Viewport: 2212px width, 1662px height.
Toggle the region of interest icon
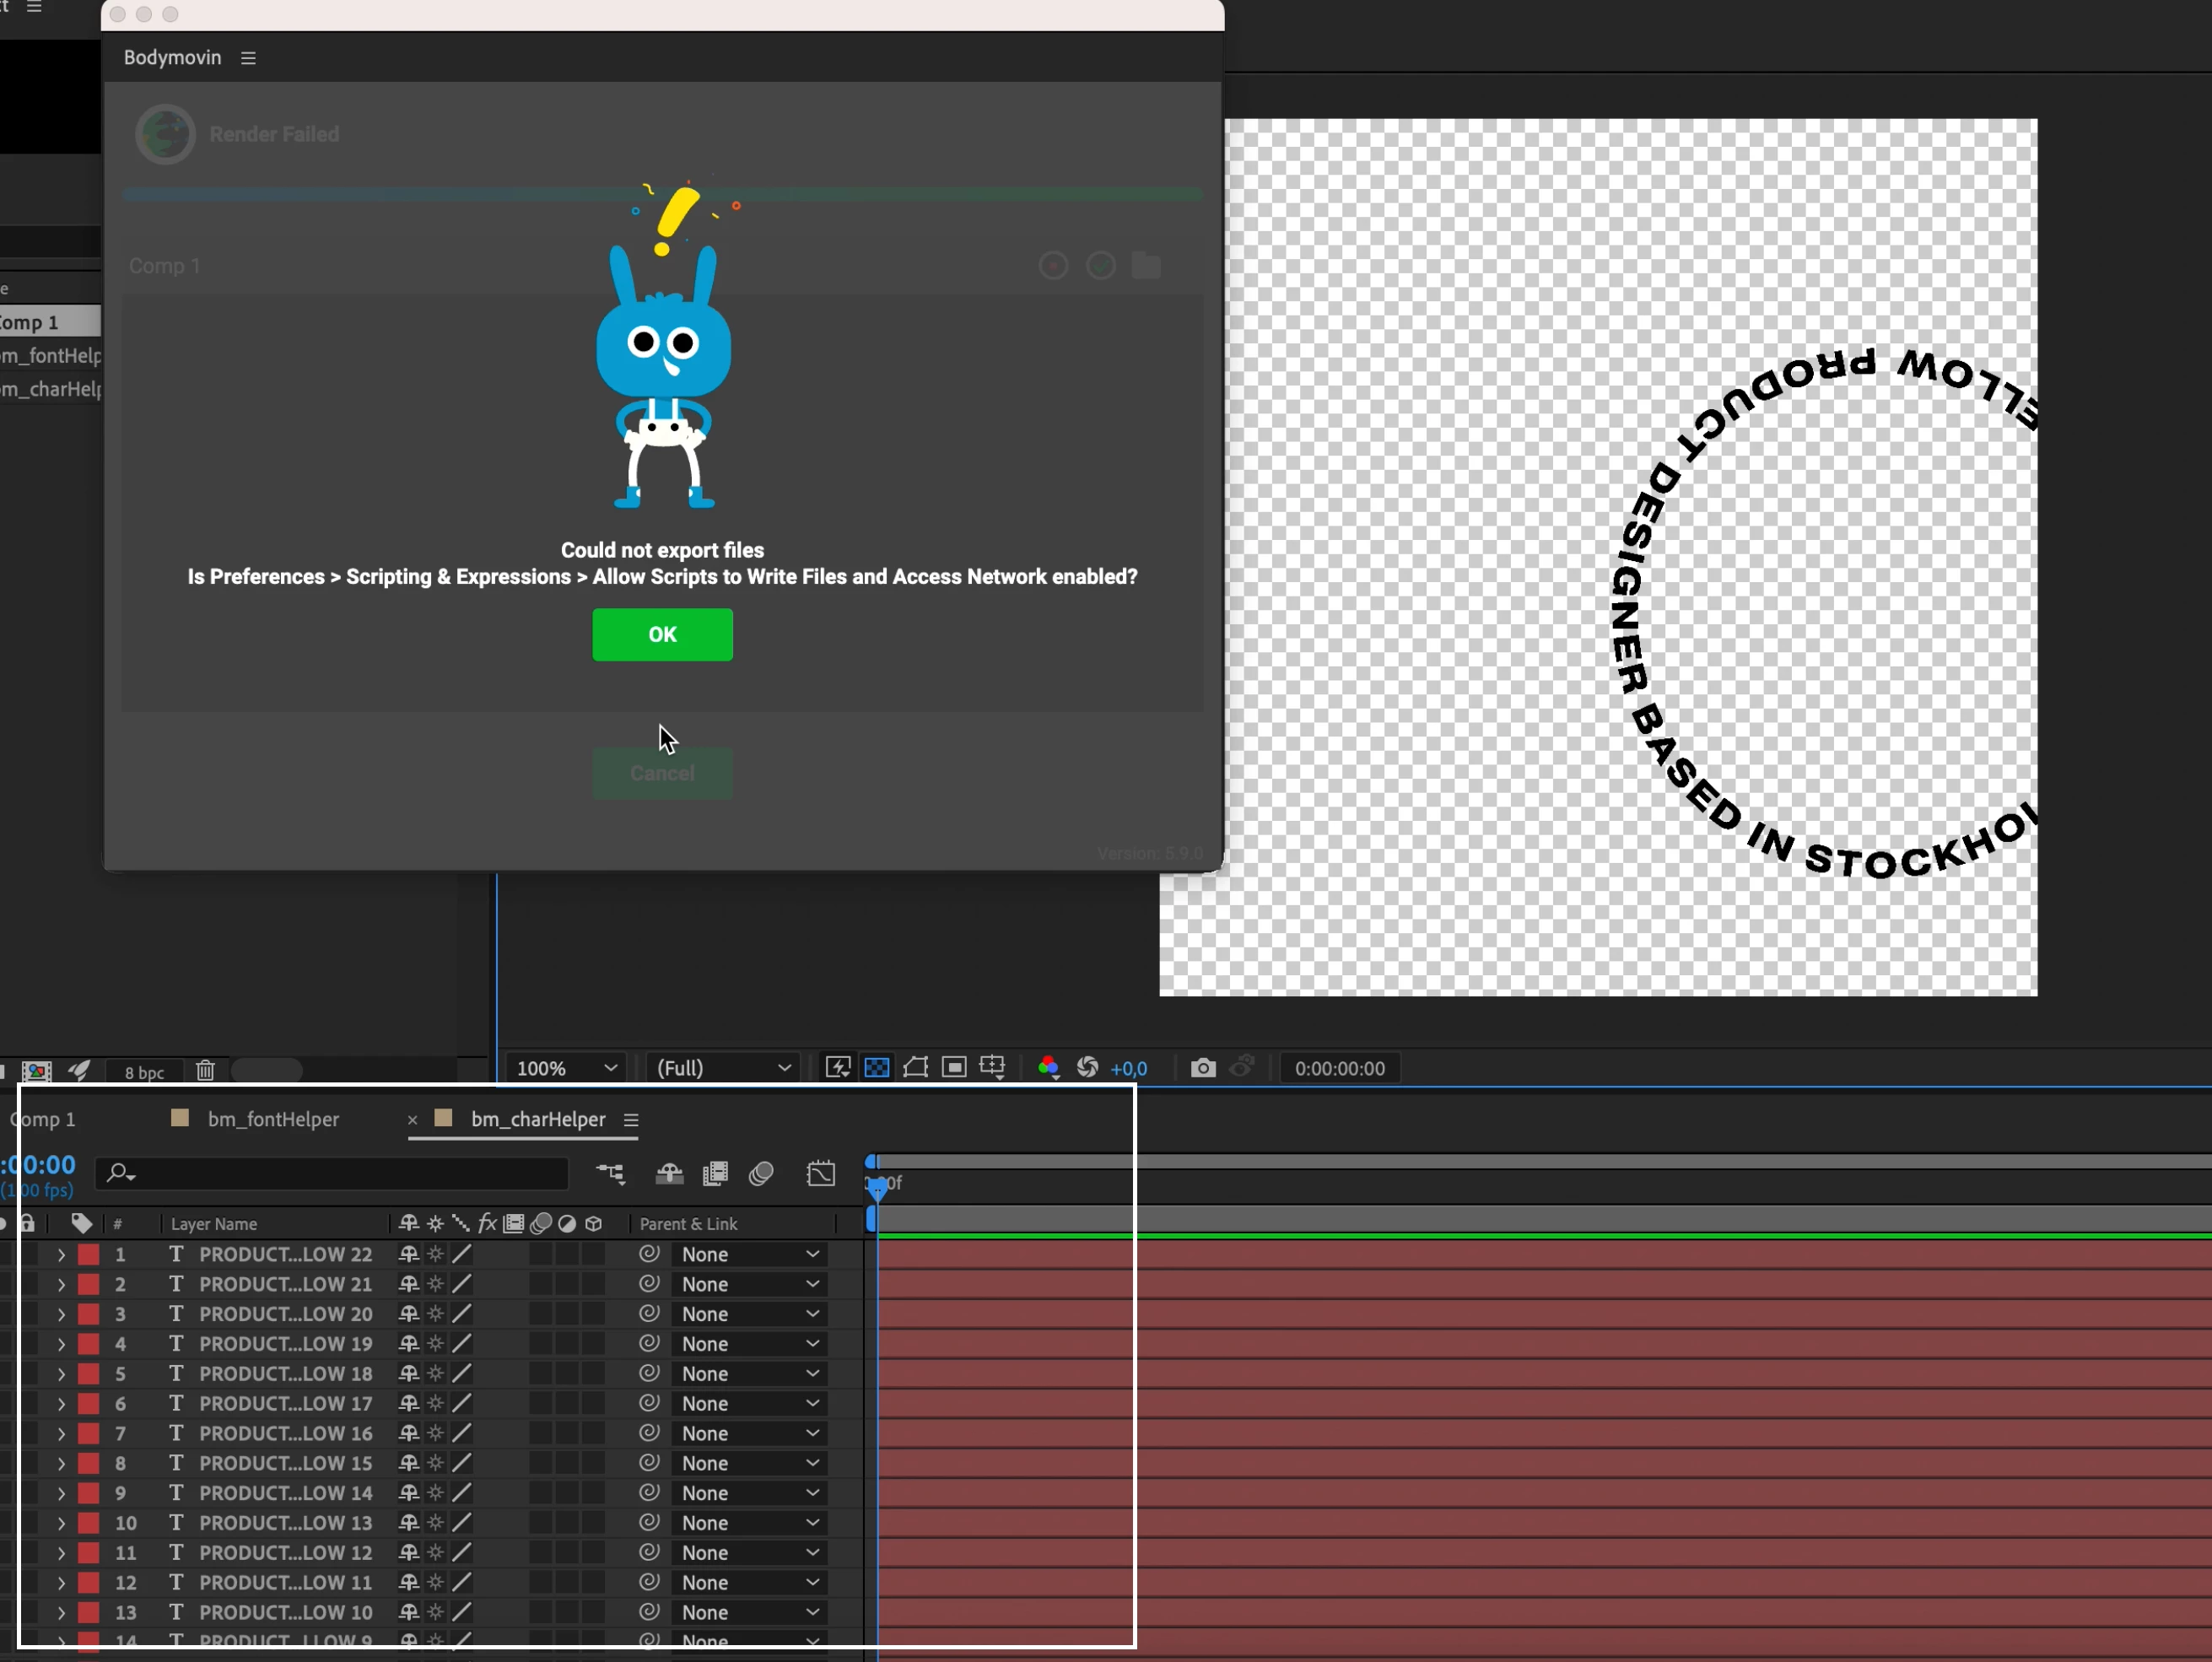[x=954, y=1068]
